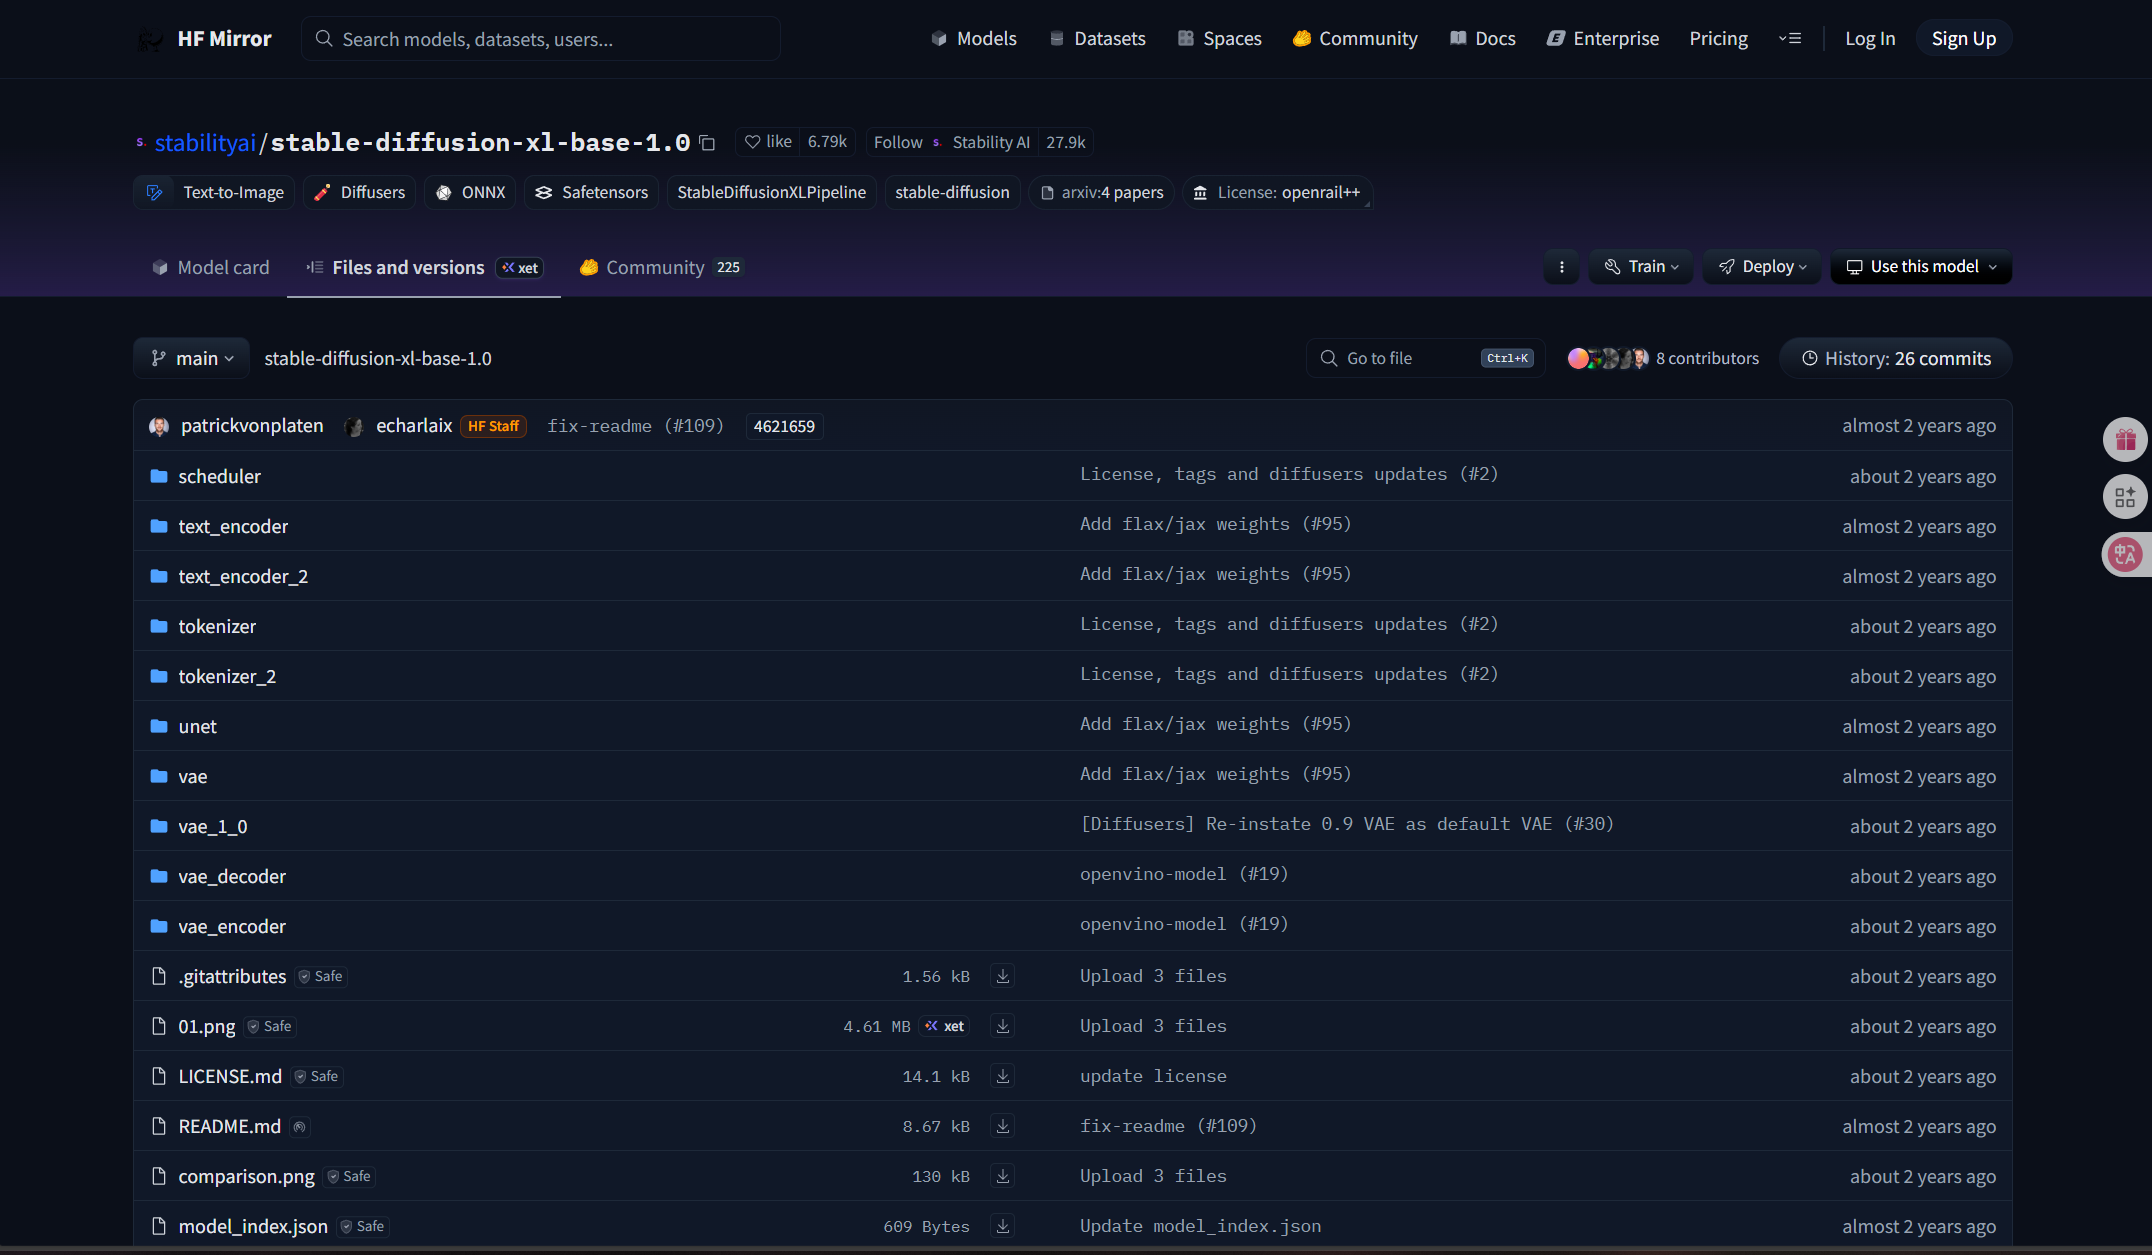Click the stabilityai organization link
This screenshot has height=1255, width=2152.
click(x=205, y=143)
